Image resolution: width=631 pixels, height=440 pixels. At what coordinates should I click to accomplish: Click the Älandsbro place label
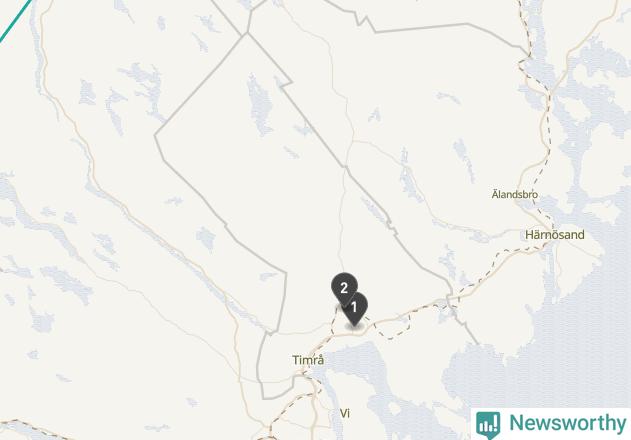[x=515, y=194]
